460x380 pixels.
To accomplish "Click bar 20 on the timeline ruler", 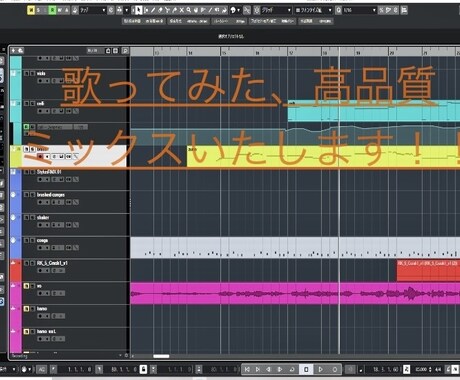I will click(x=392, y=52).
